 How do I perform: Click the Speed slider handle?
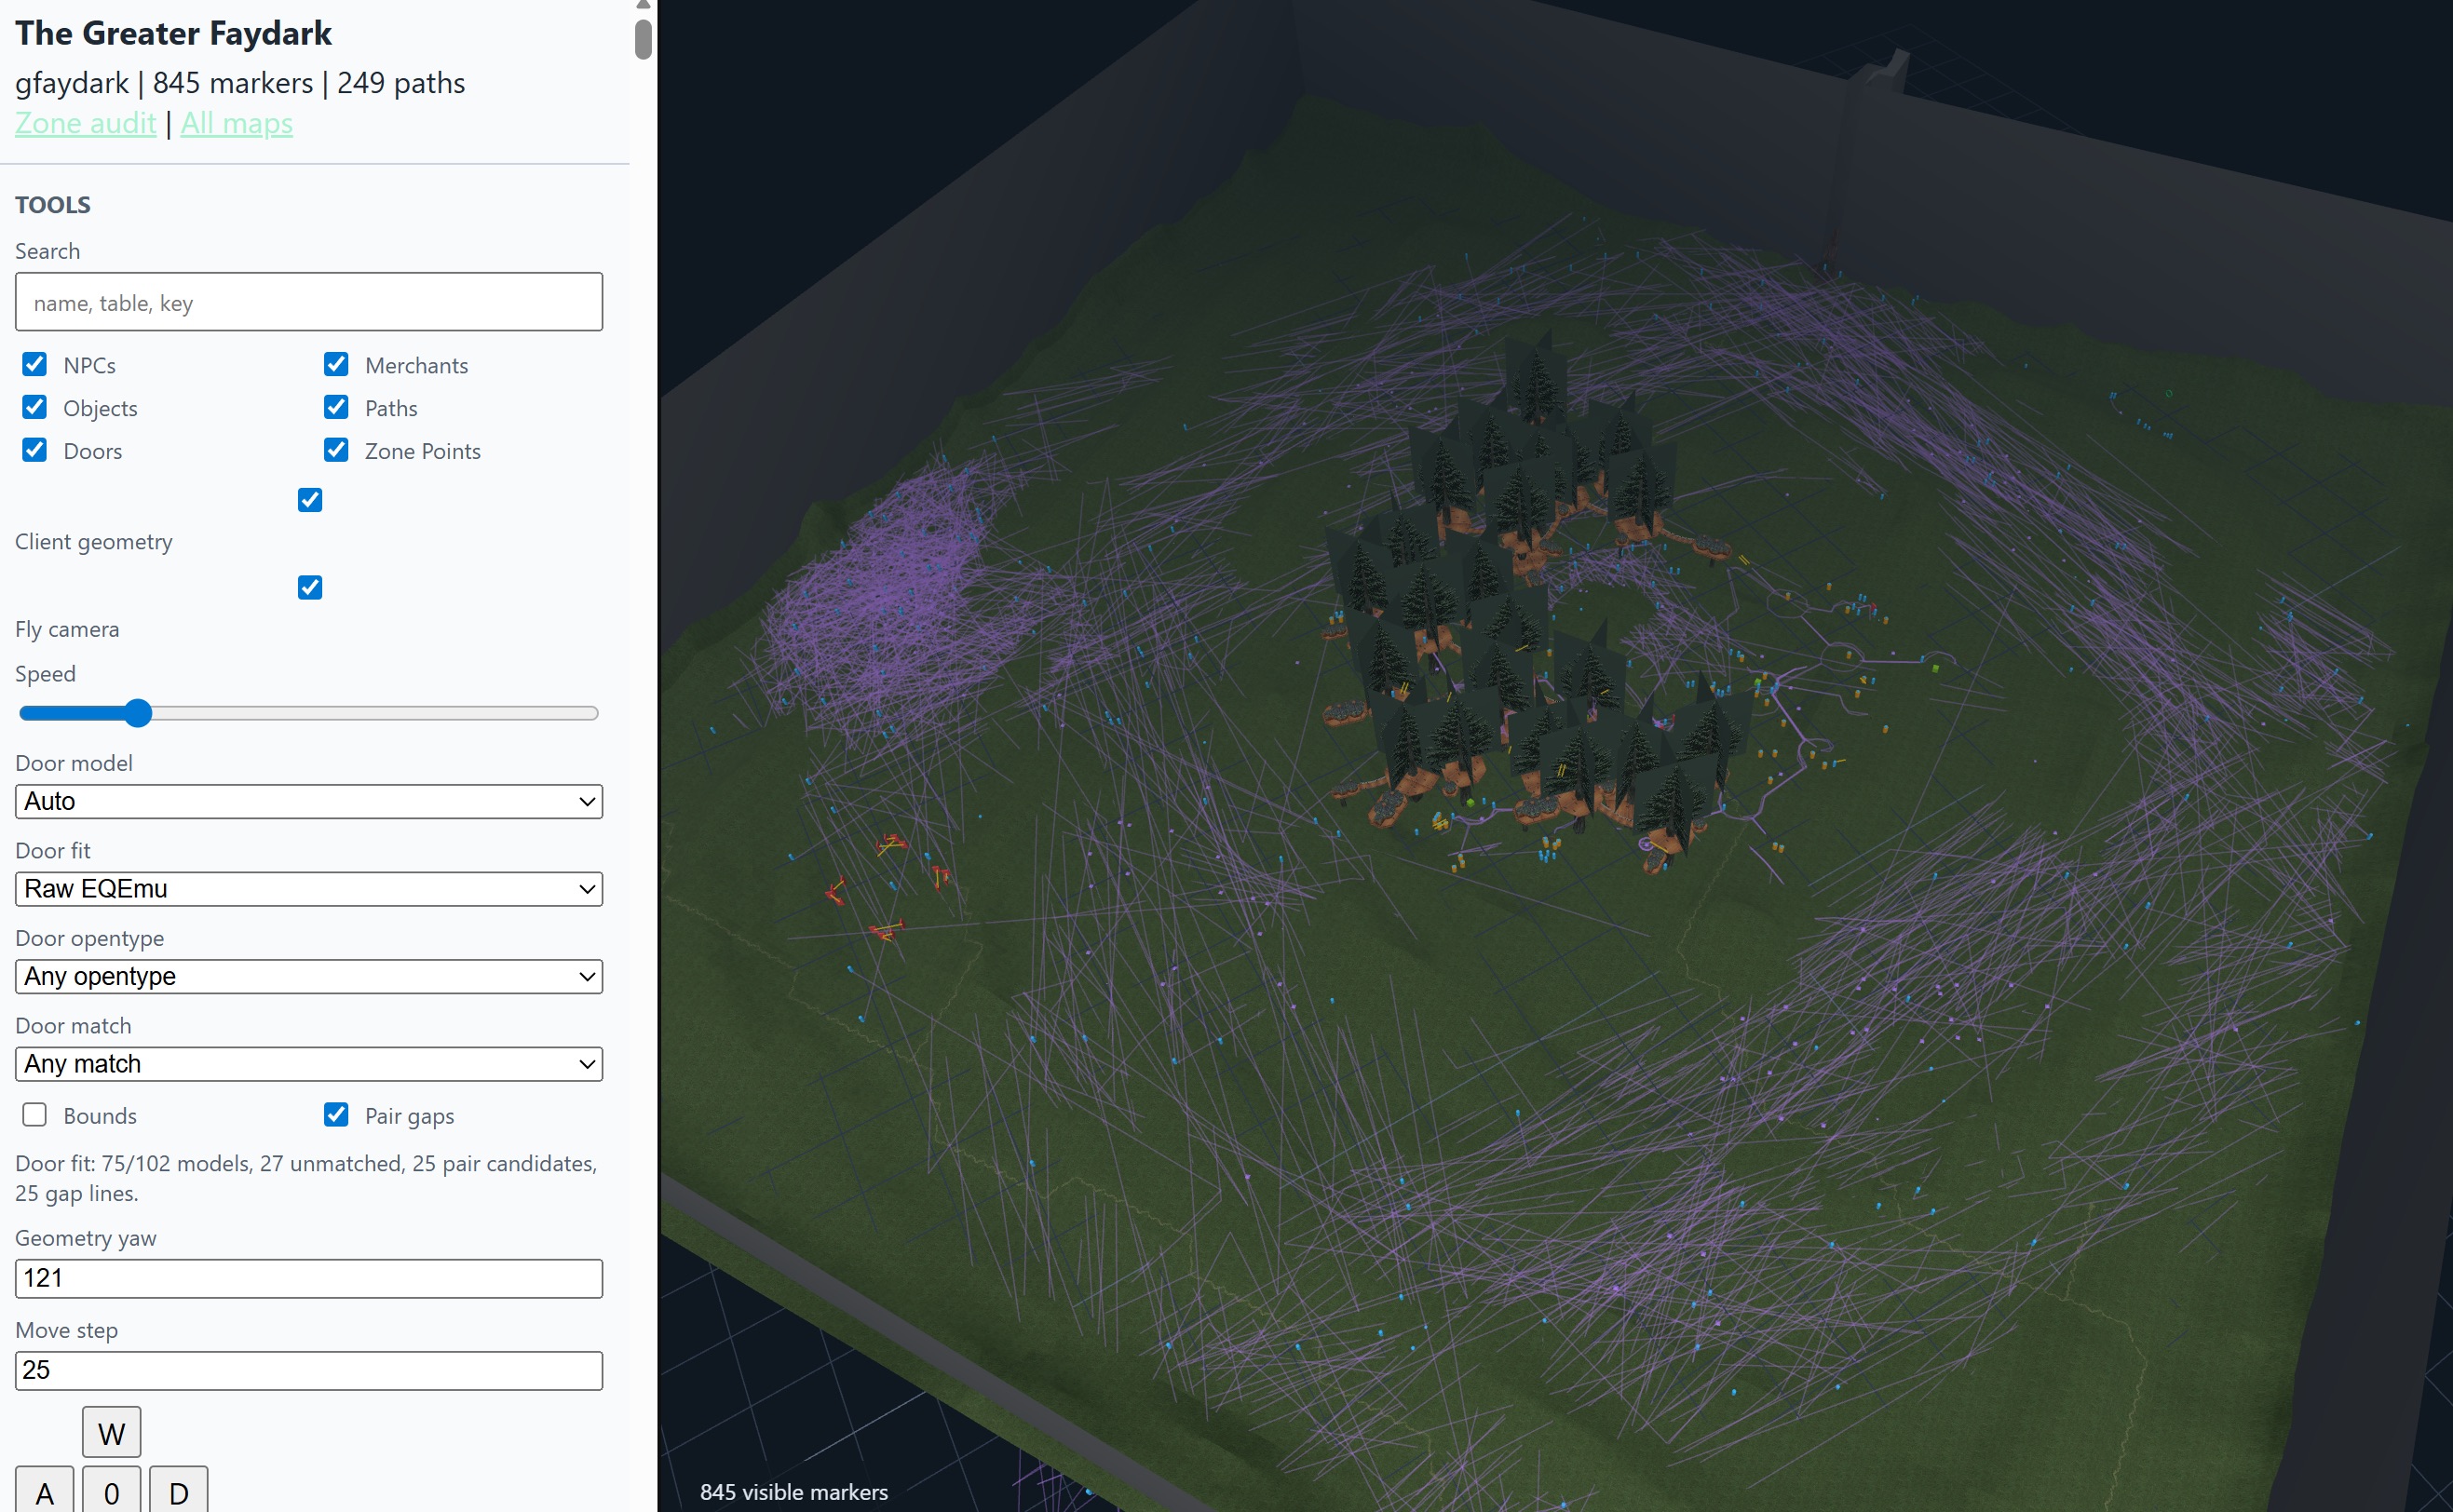coord(138,713)
